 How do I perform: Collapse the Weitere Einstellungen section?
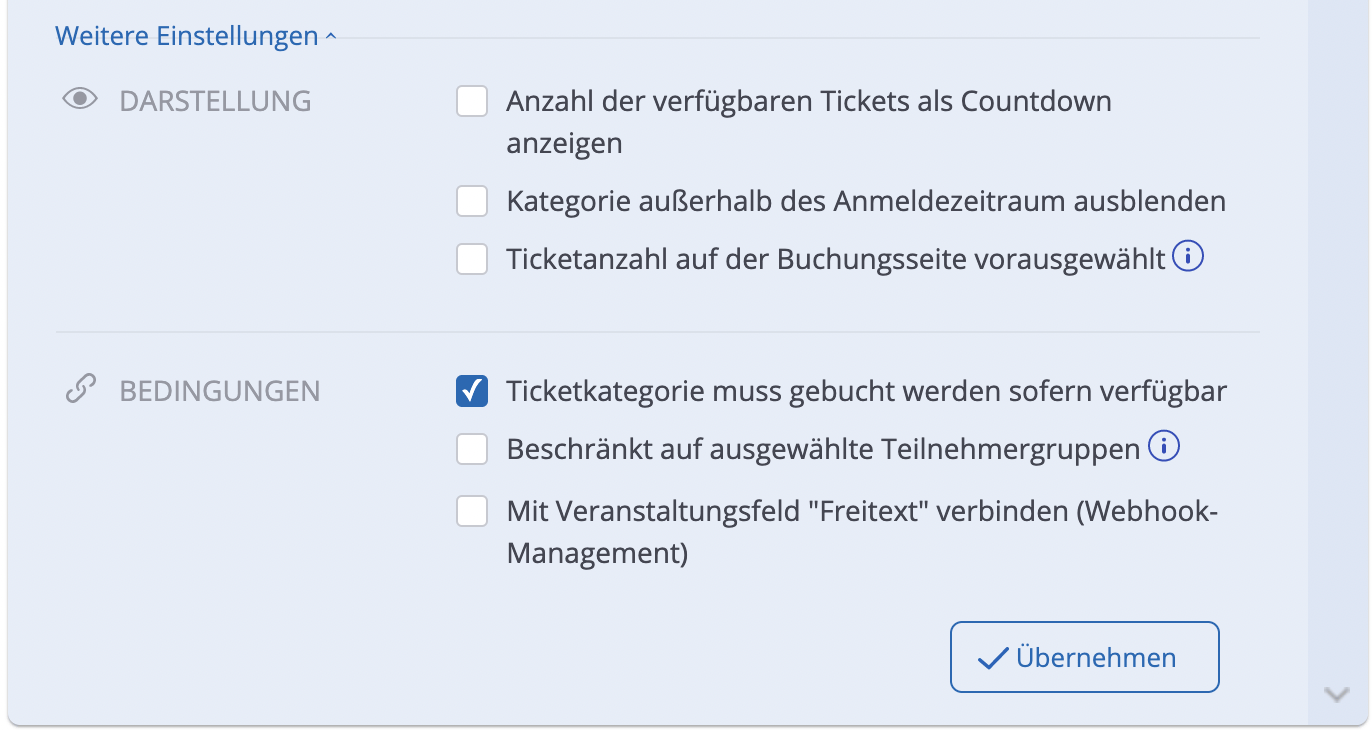point(186,37)
